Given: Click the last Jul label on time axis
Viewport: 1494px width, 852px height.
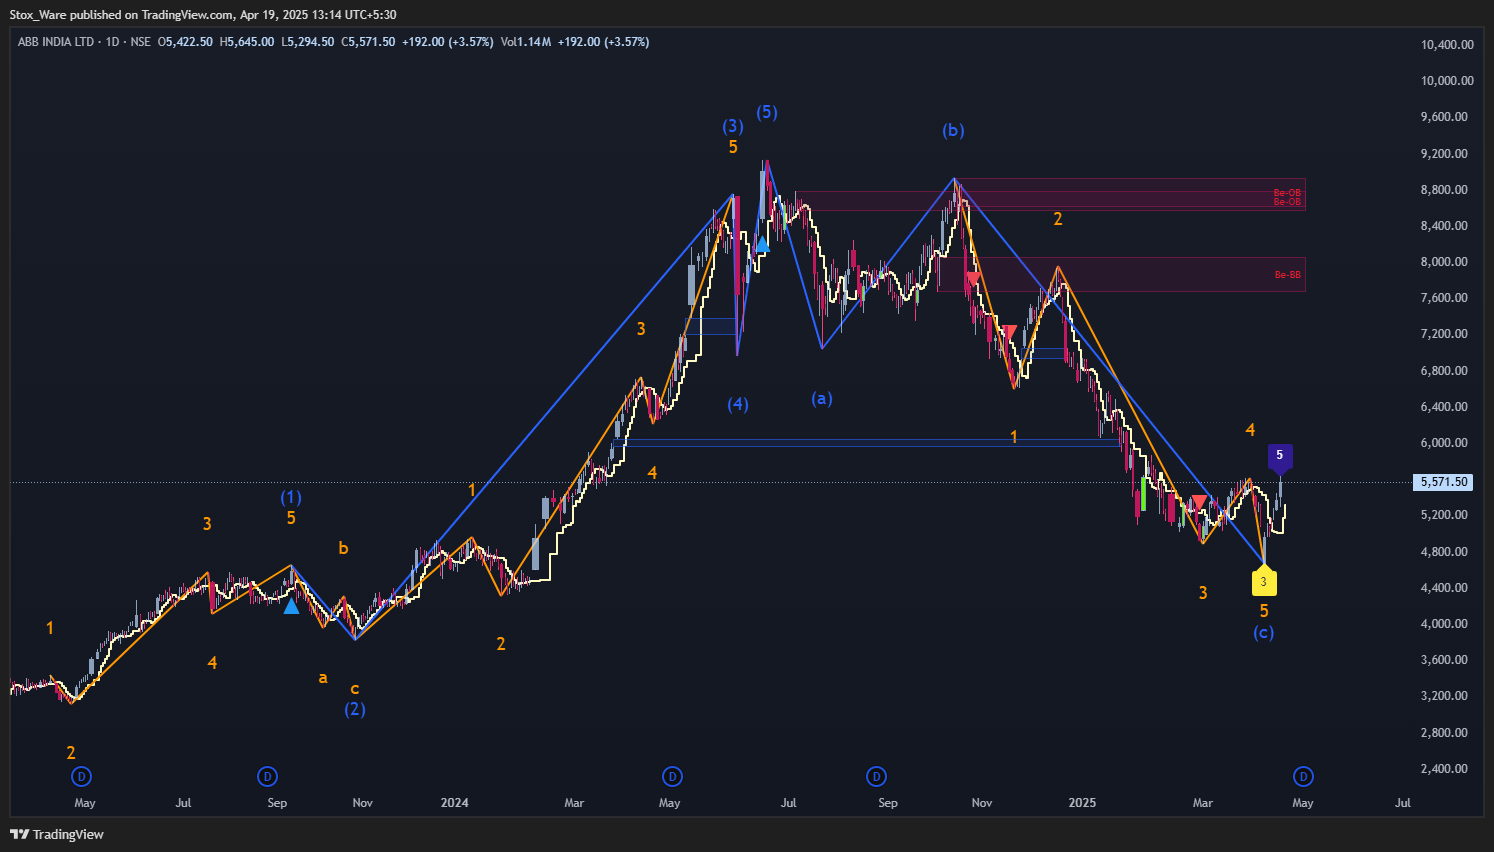Looking at the screenshot, I should tap(1403, 803).
